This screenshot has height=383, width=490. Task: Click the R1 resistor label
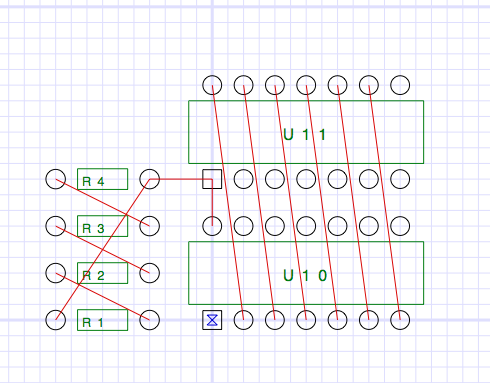tap(92, 322)
